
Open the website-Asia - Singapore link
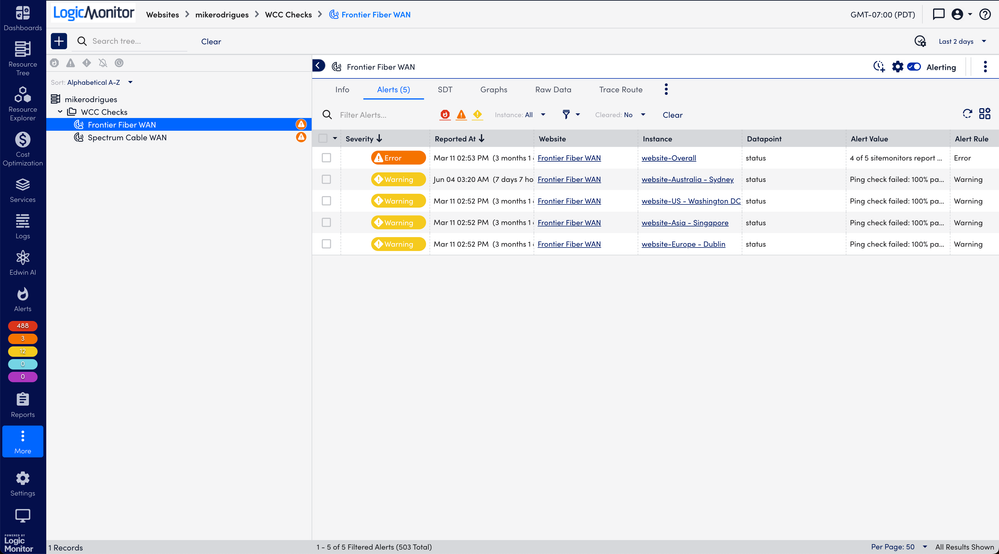[684, 223]
